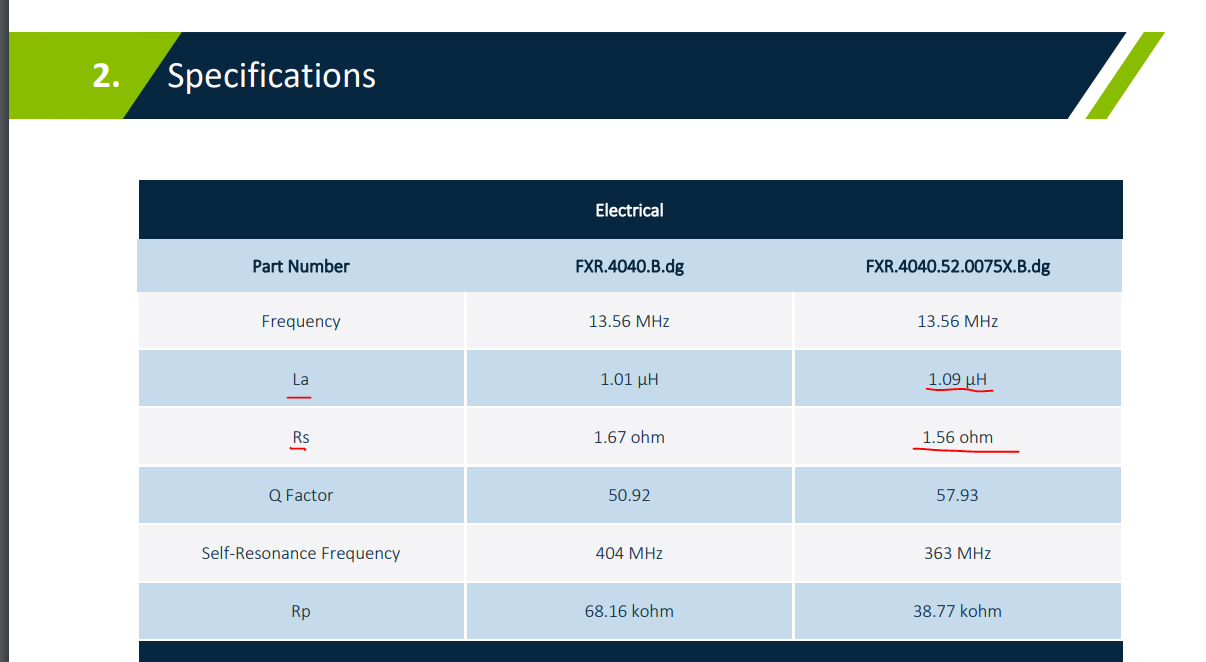The image size is (1206, 662).
Task: Select the Self-Resonance Frequency label
Action: coord(301,553)
